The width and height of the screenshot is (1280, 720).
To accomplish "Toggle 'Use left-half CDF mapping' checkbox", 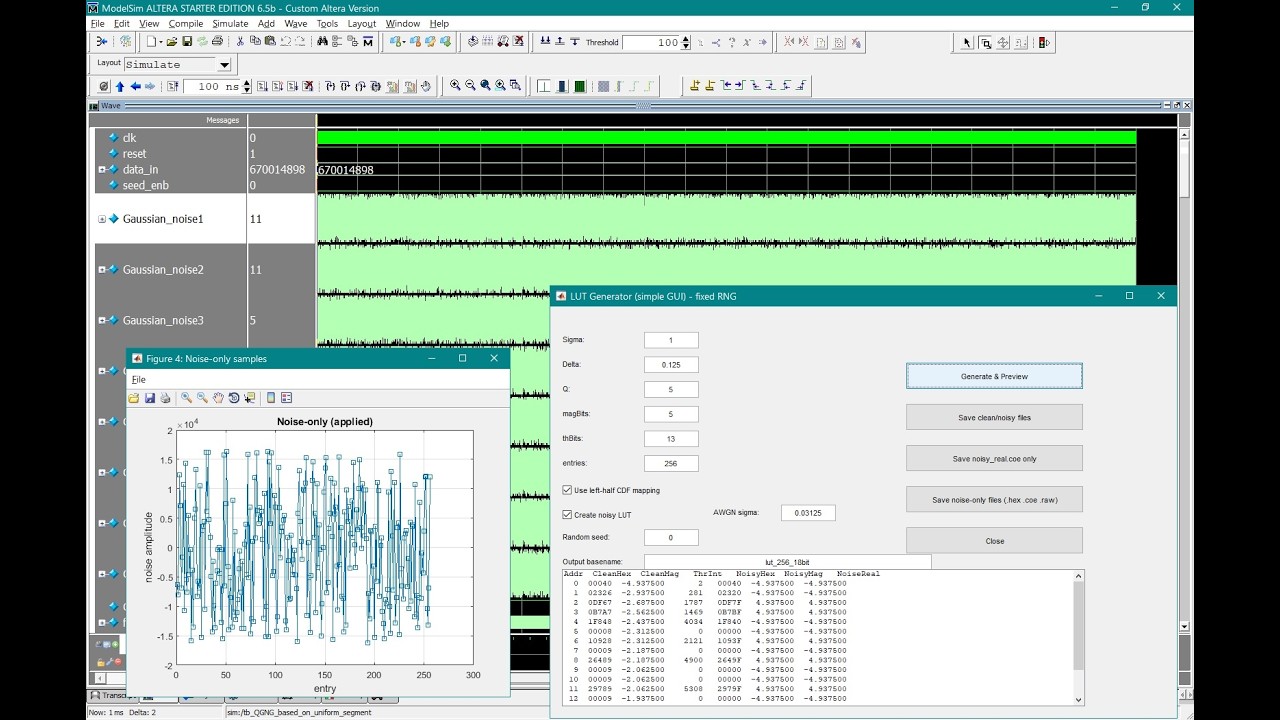I will (567, 490).
